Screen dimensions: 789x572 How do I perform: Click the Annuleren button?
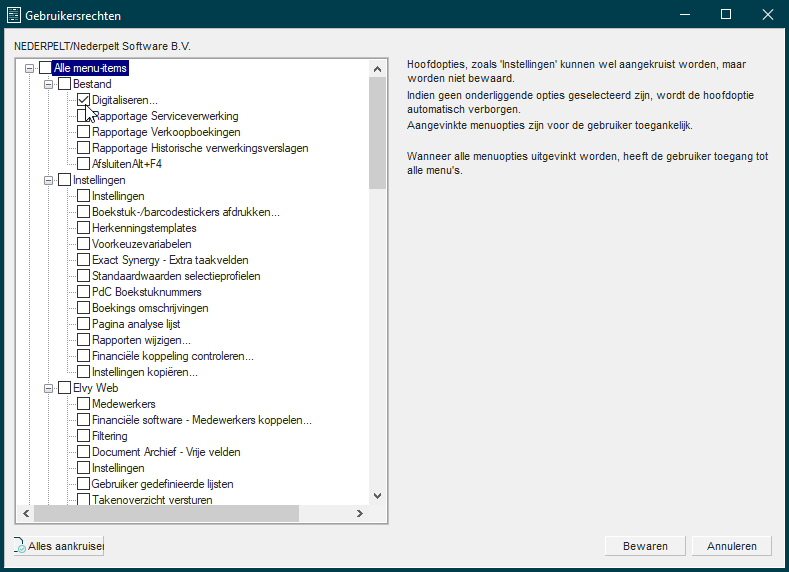732,546
